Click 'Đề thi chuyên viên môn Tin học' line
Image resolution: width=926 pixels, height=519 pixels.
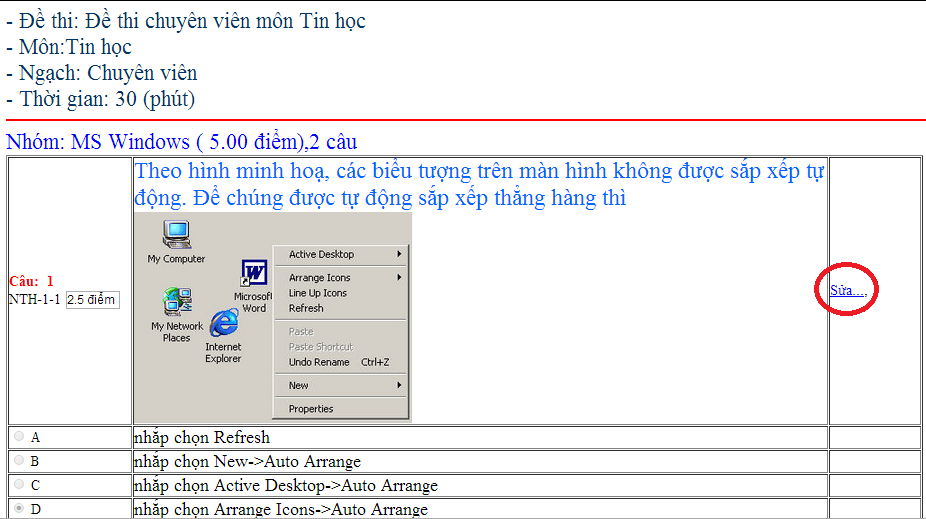(x=186, y=21)
